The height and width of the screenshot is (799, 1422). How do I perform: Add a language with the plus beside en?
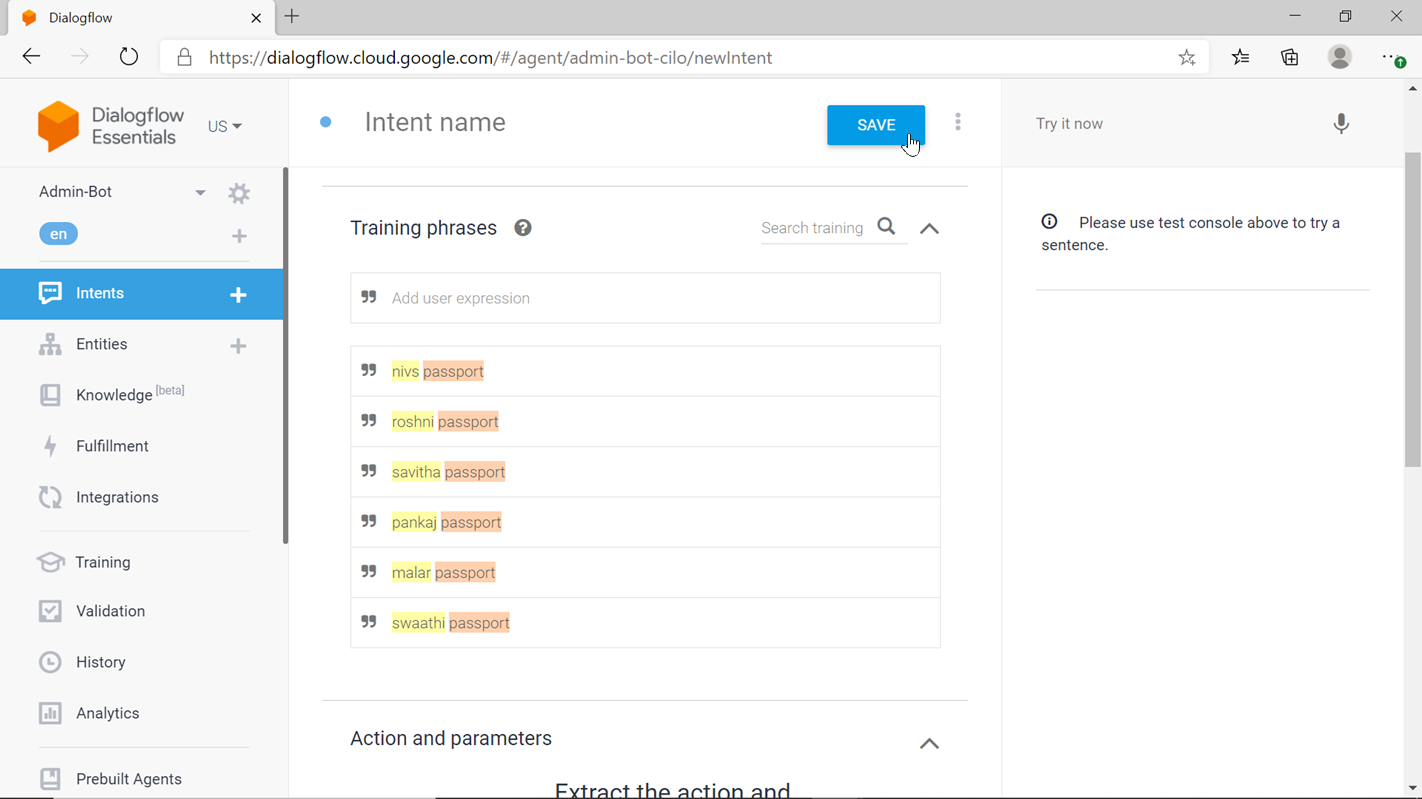click(239, 236)
